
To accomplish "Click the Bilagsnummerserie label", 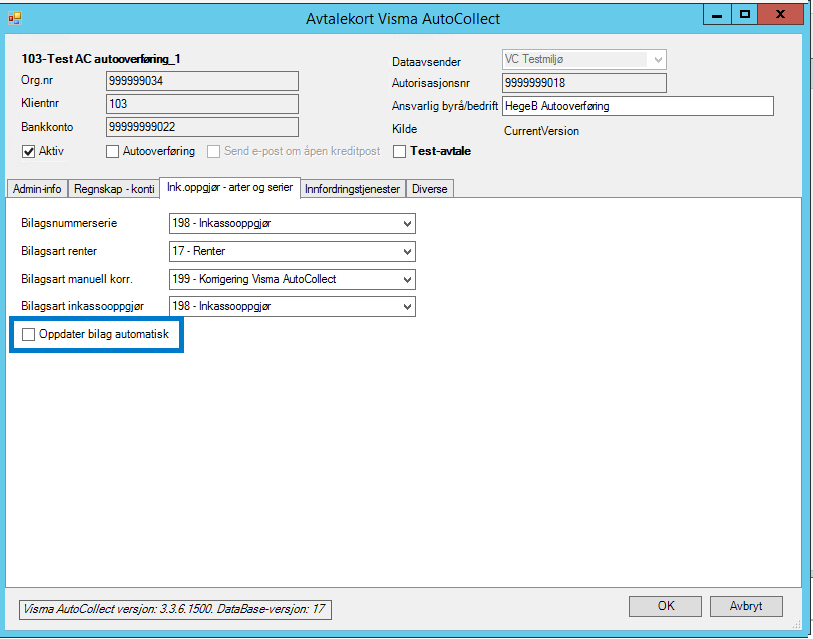I will (69, 224).
